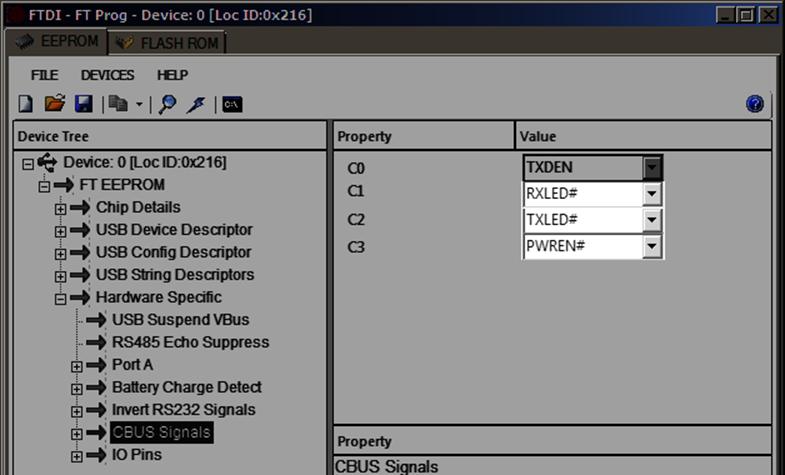
Task: Open the FILE menu
Action: click(x=45, y=75)
